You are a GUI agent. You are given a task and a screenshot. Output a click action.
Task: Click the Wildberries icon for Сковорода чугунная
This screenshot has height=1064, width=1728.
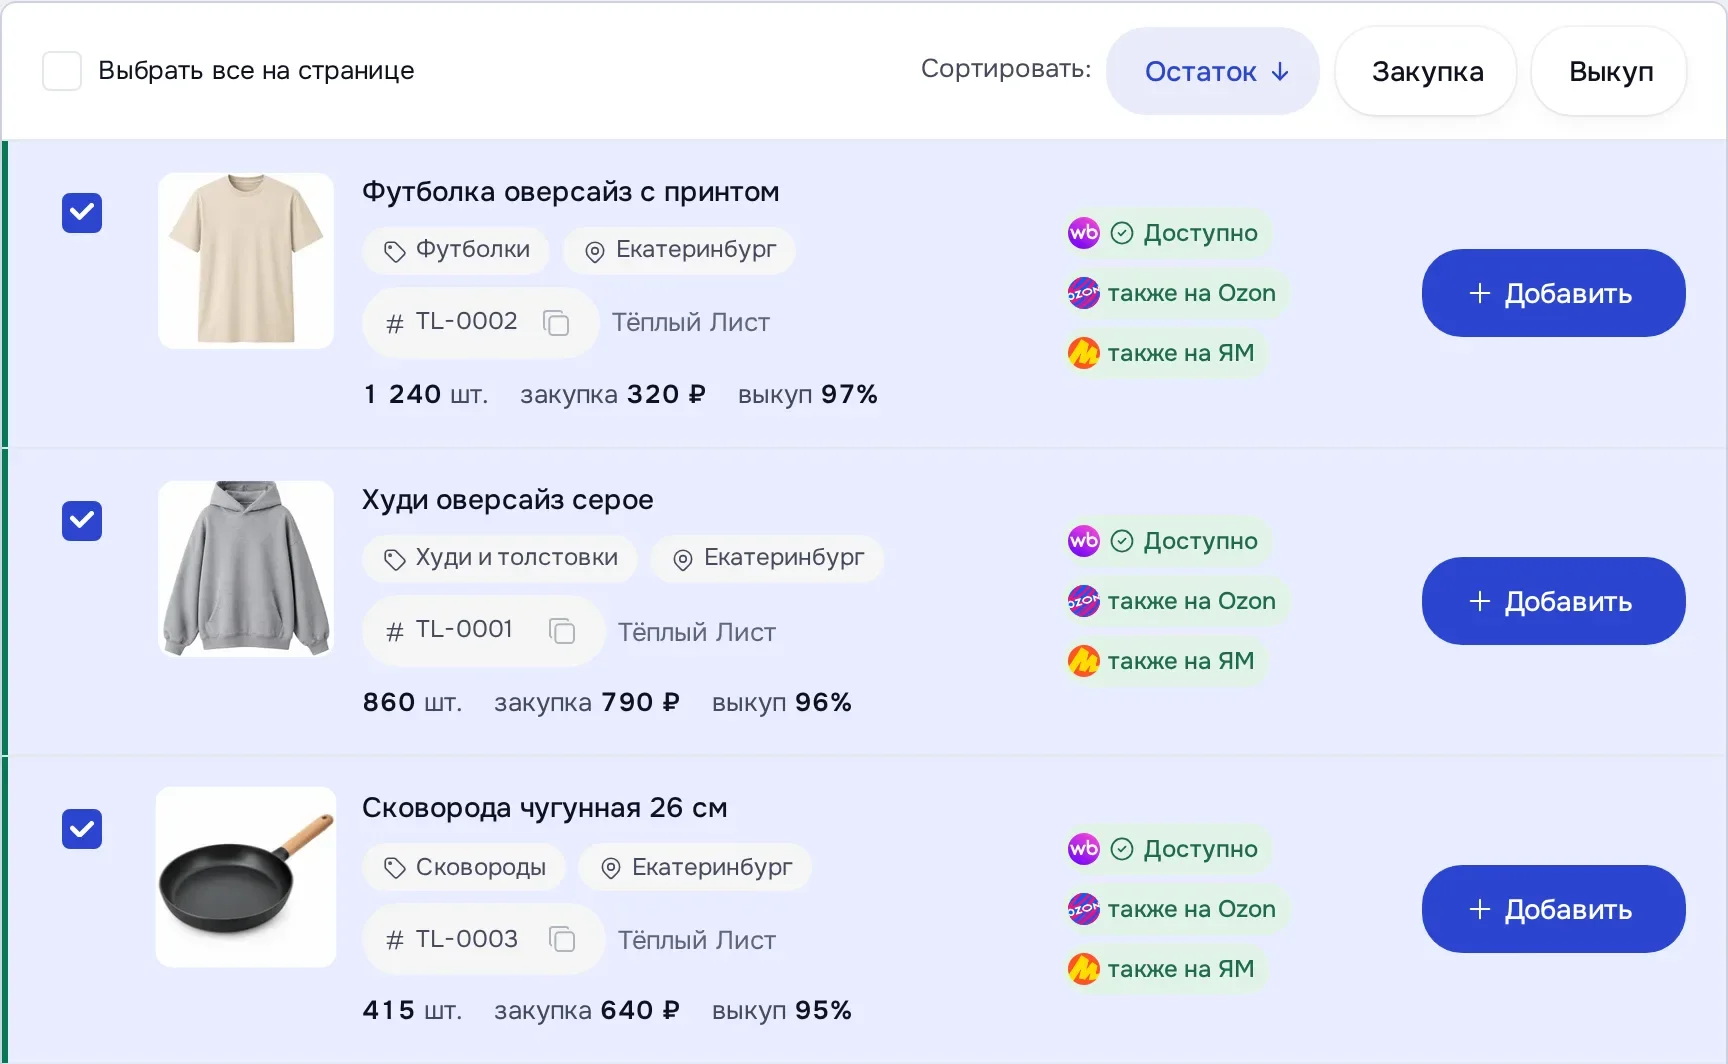[1083, 849]
